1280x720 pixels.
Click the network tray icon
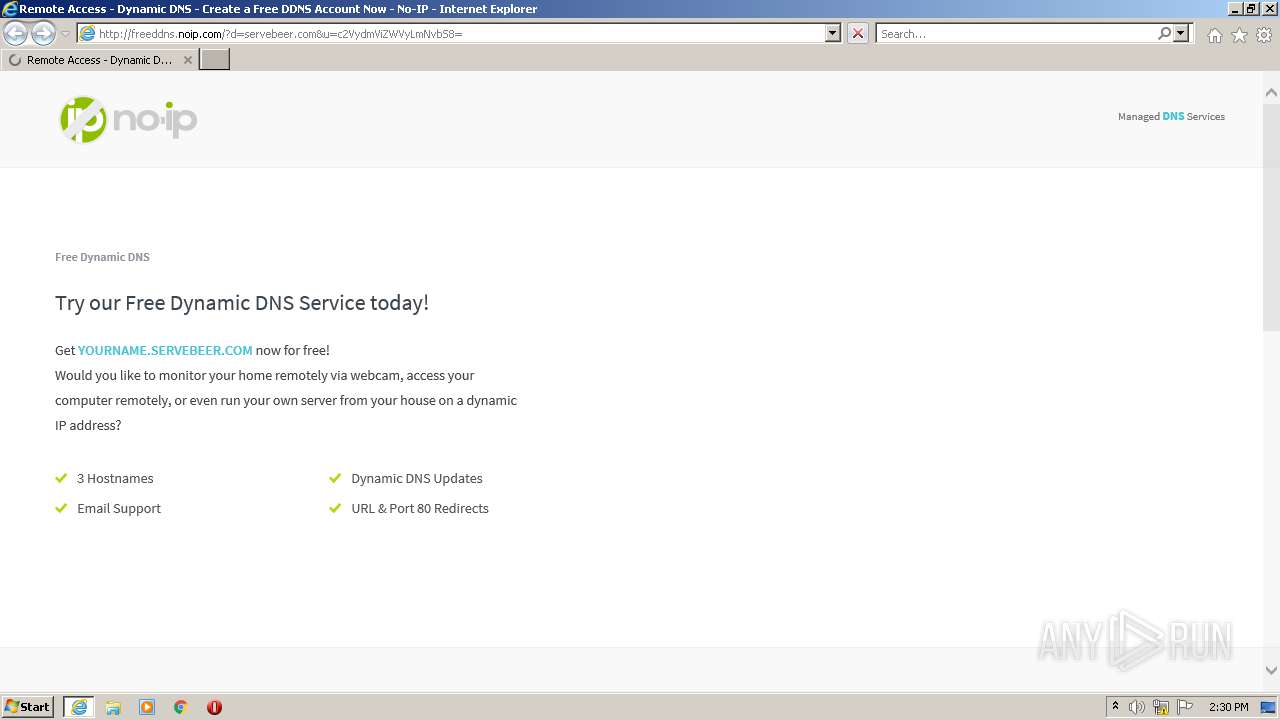(1161, 707)
